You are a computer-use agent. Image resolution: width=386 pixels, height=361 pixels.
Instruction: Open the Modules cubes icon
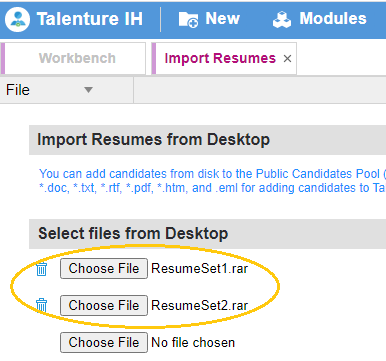point(282,19)
